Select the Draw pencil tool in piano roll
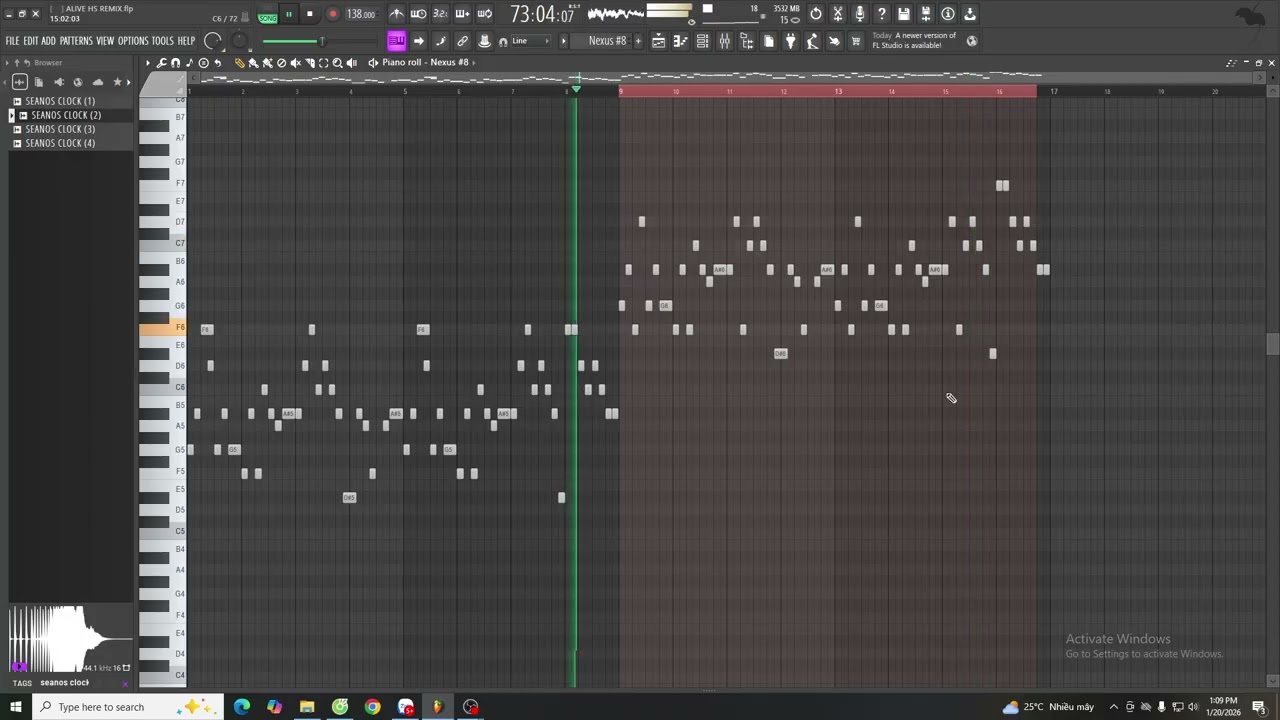The width and height of the screenshot is (1280, 720). (x=240, y=62)
